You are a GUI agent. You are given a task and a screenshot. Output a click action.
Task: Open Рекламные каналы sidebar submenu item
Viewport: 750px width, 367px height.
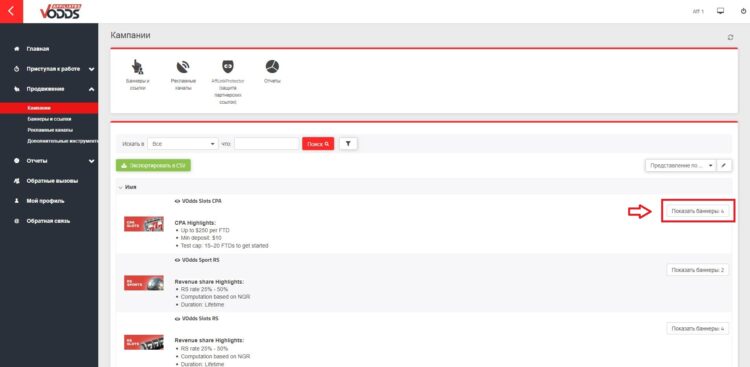click(49, 130)
